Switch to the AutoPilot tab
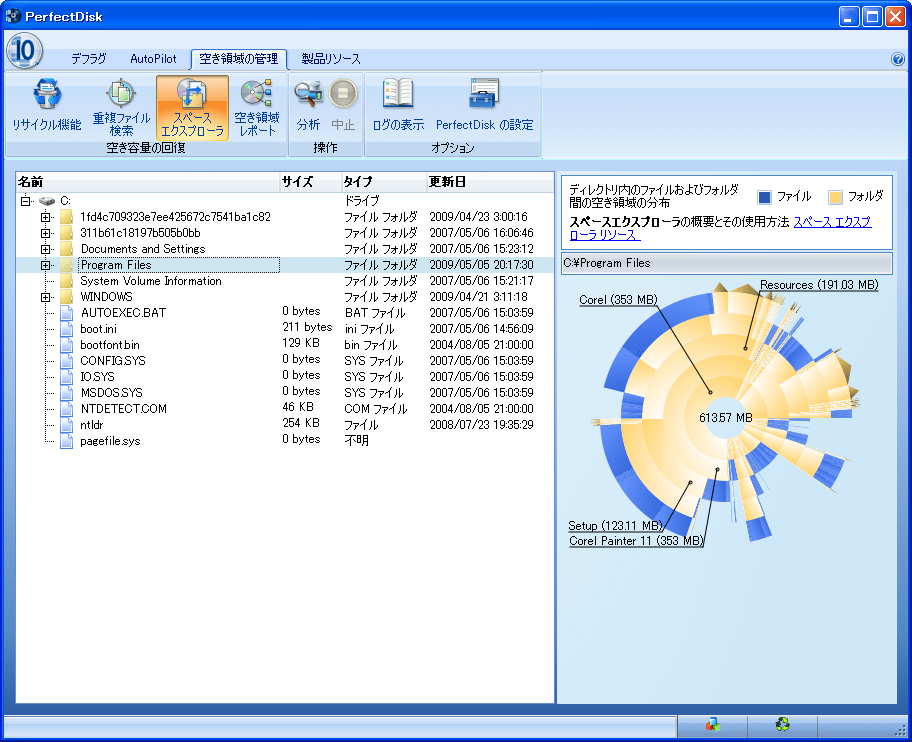The image size is (912, 742). tap(153, 59)
